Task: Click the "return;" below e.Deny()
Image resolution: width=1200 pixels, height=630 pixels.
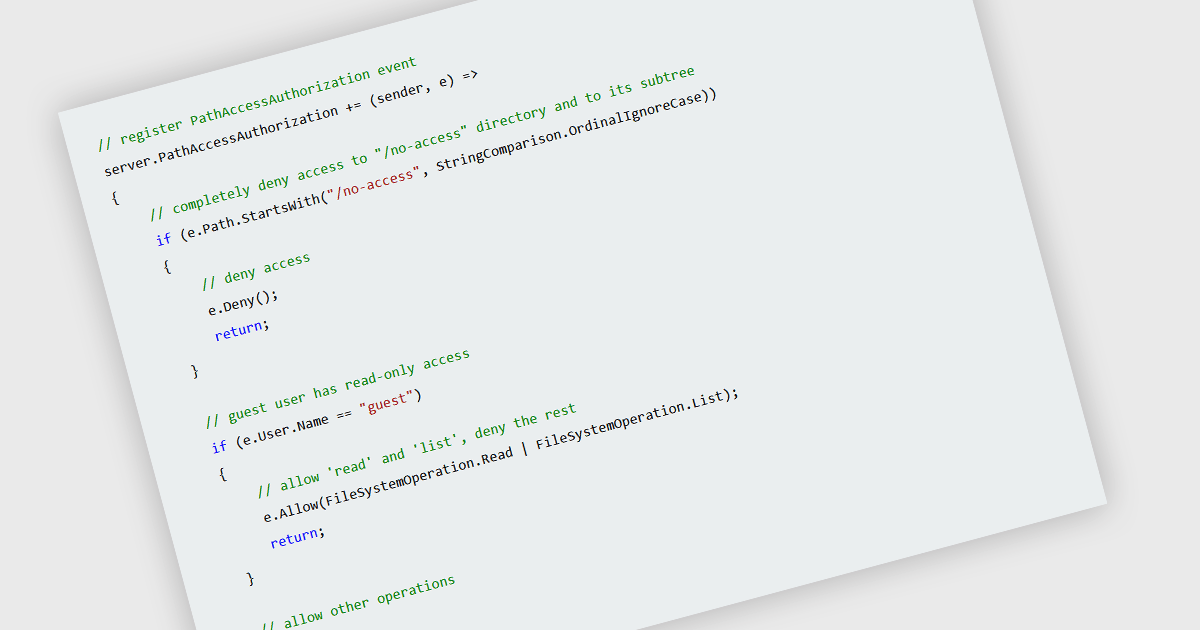Action: coord(242,328)
